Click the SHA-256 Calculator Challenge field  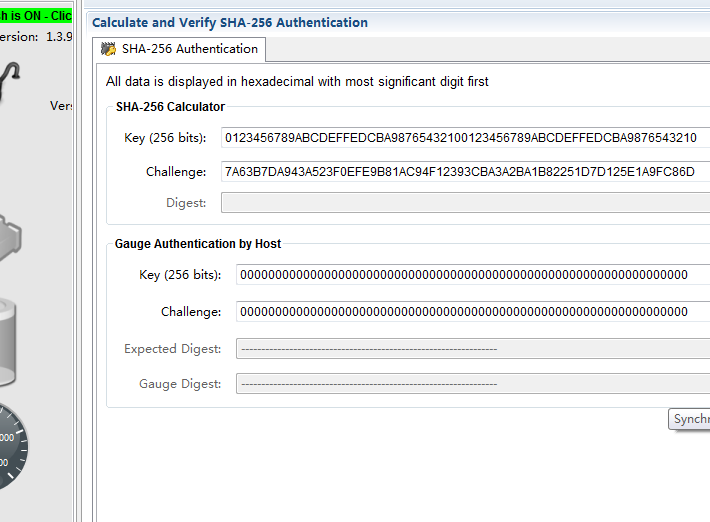465,172
